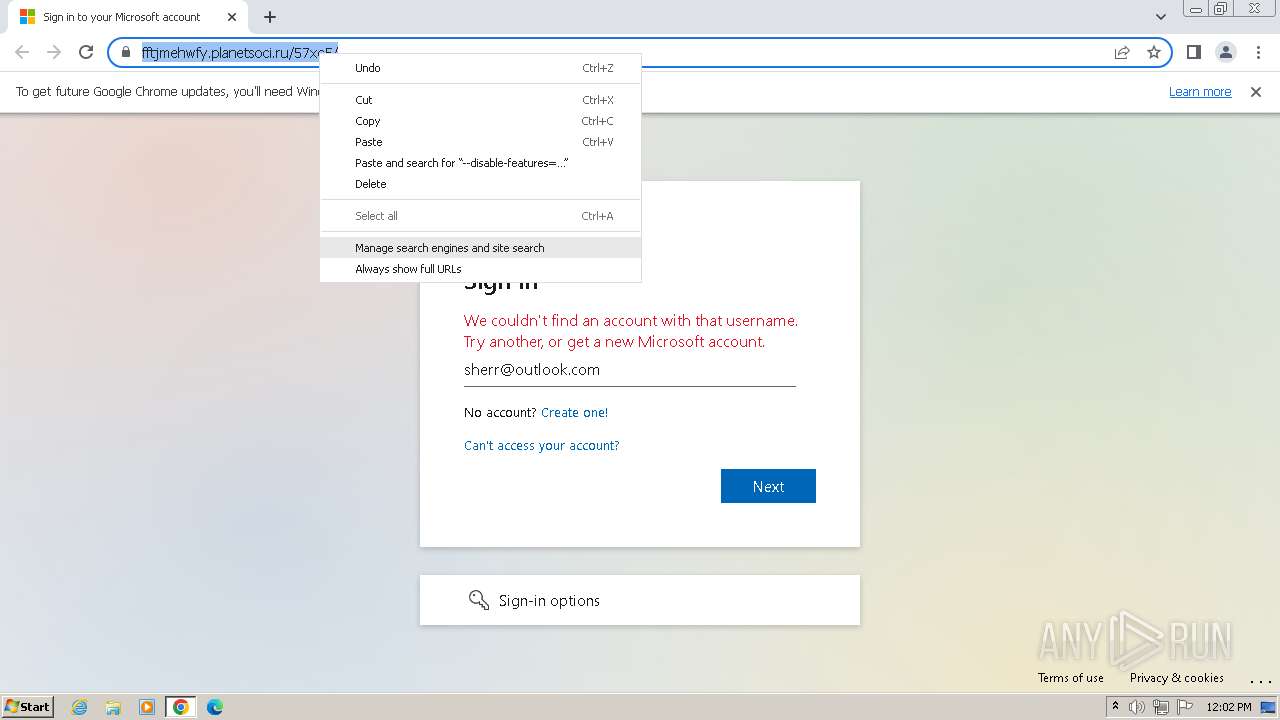The height and width of the screenshot is (720, 1280).
Task: Open the Chrome three-dot menu
Action: tap(1257, 52)
